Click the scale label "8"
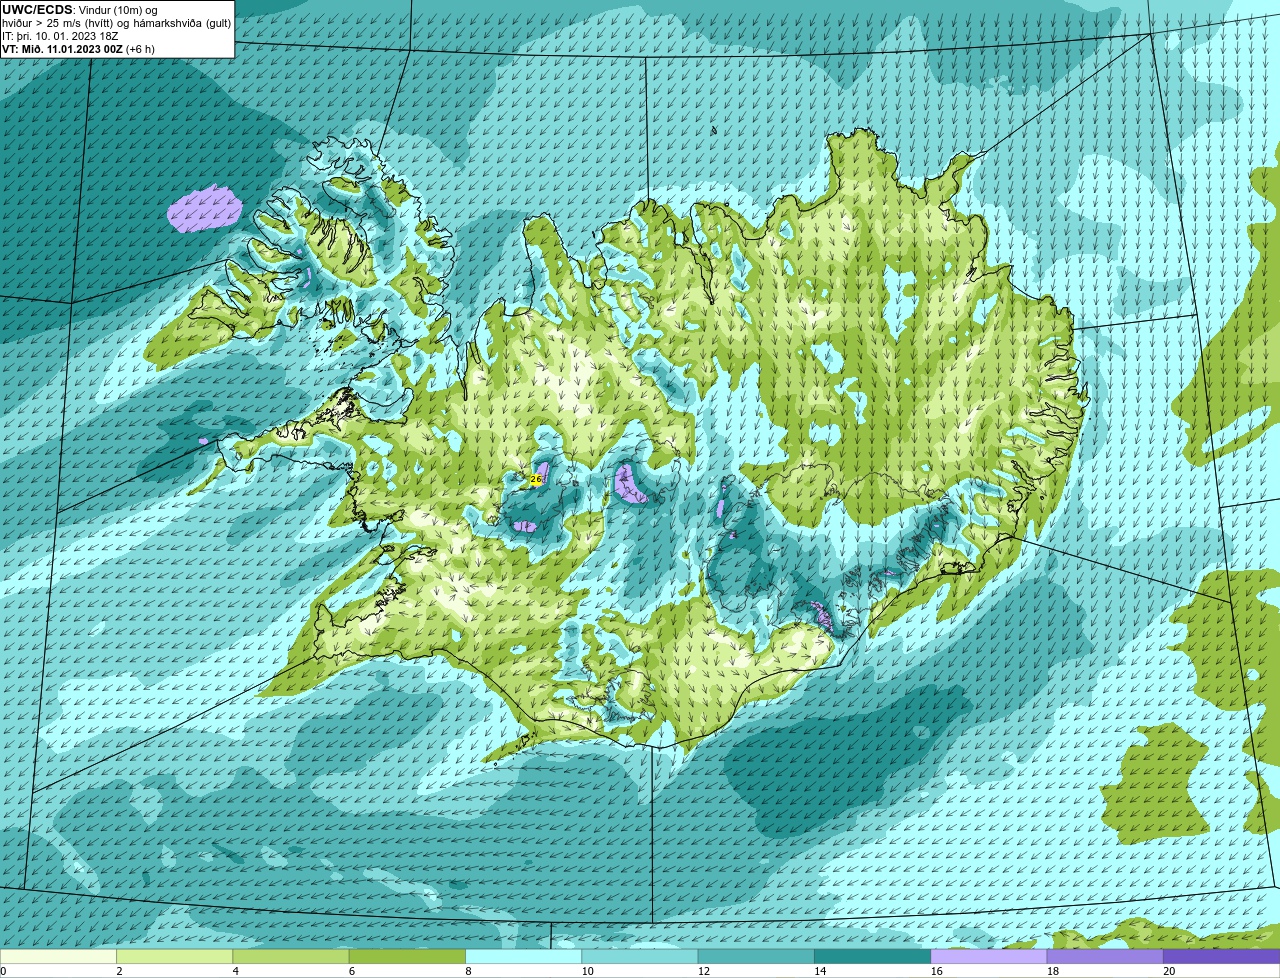Screen dimensions: 1280x978 point(467,971)
